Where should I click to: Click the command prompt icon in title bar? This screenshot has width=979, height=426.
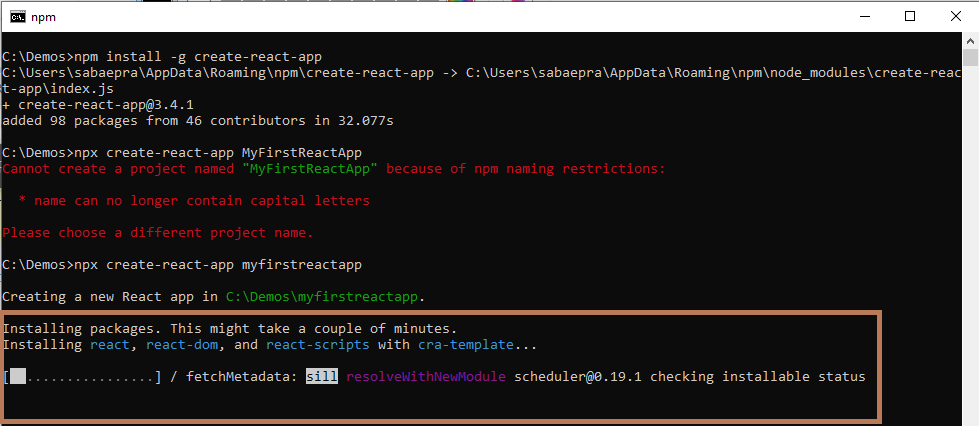tap(17, 17)
